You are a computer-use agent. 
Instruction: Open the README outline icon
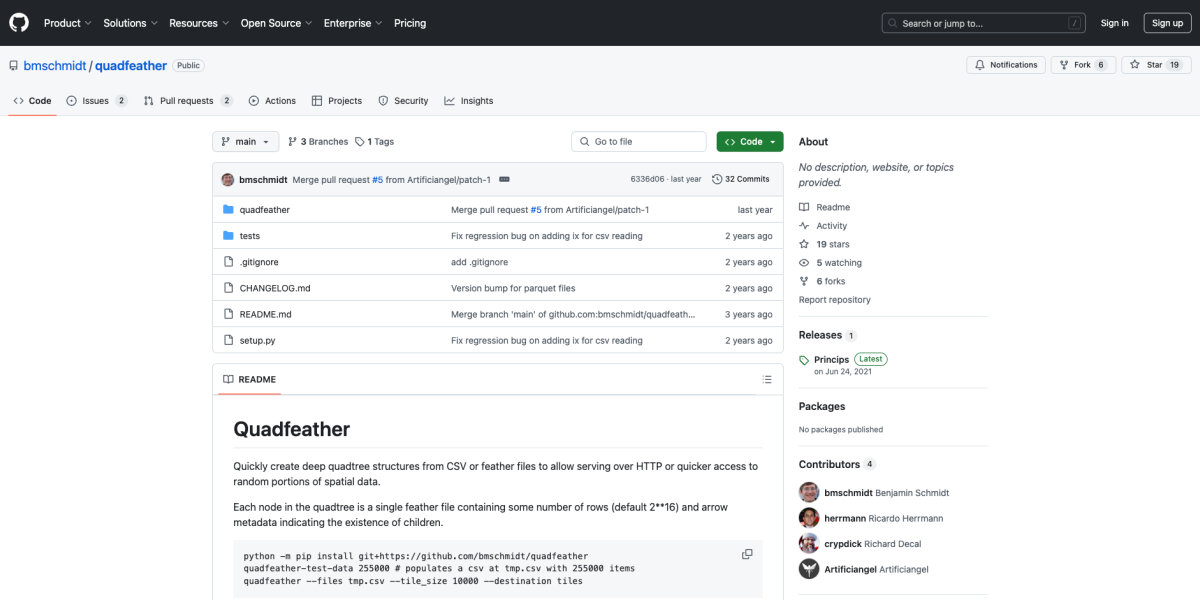[x=767, y=380]
